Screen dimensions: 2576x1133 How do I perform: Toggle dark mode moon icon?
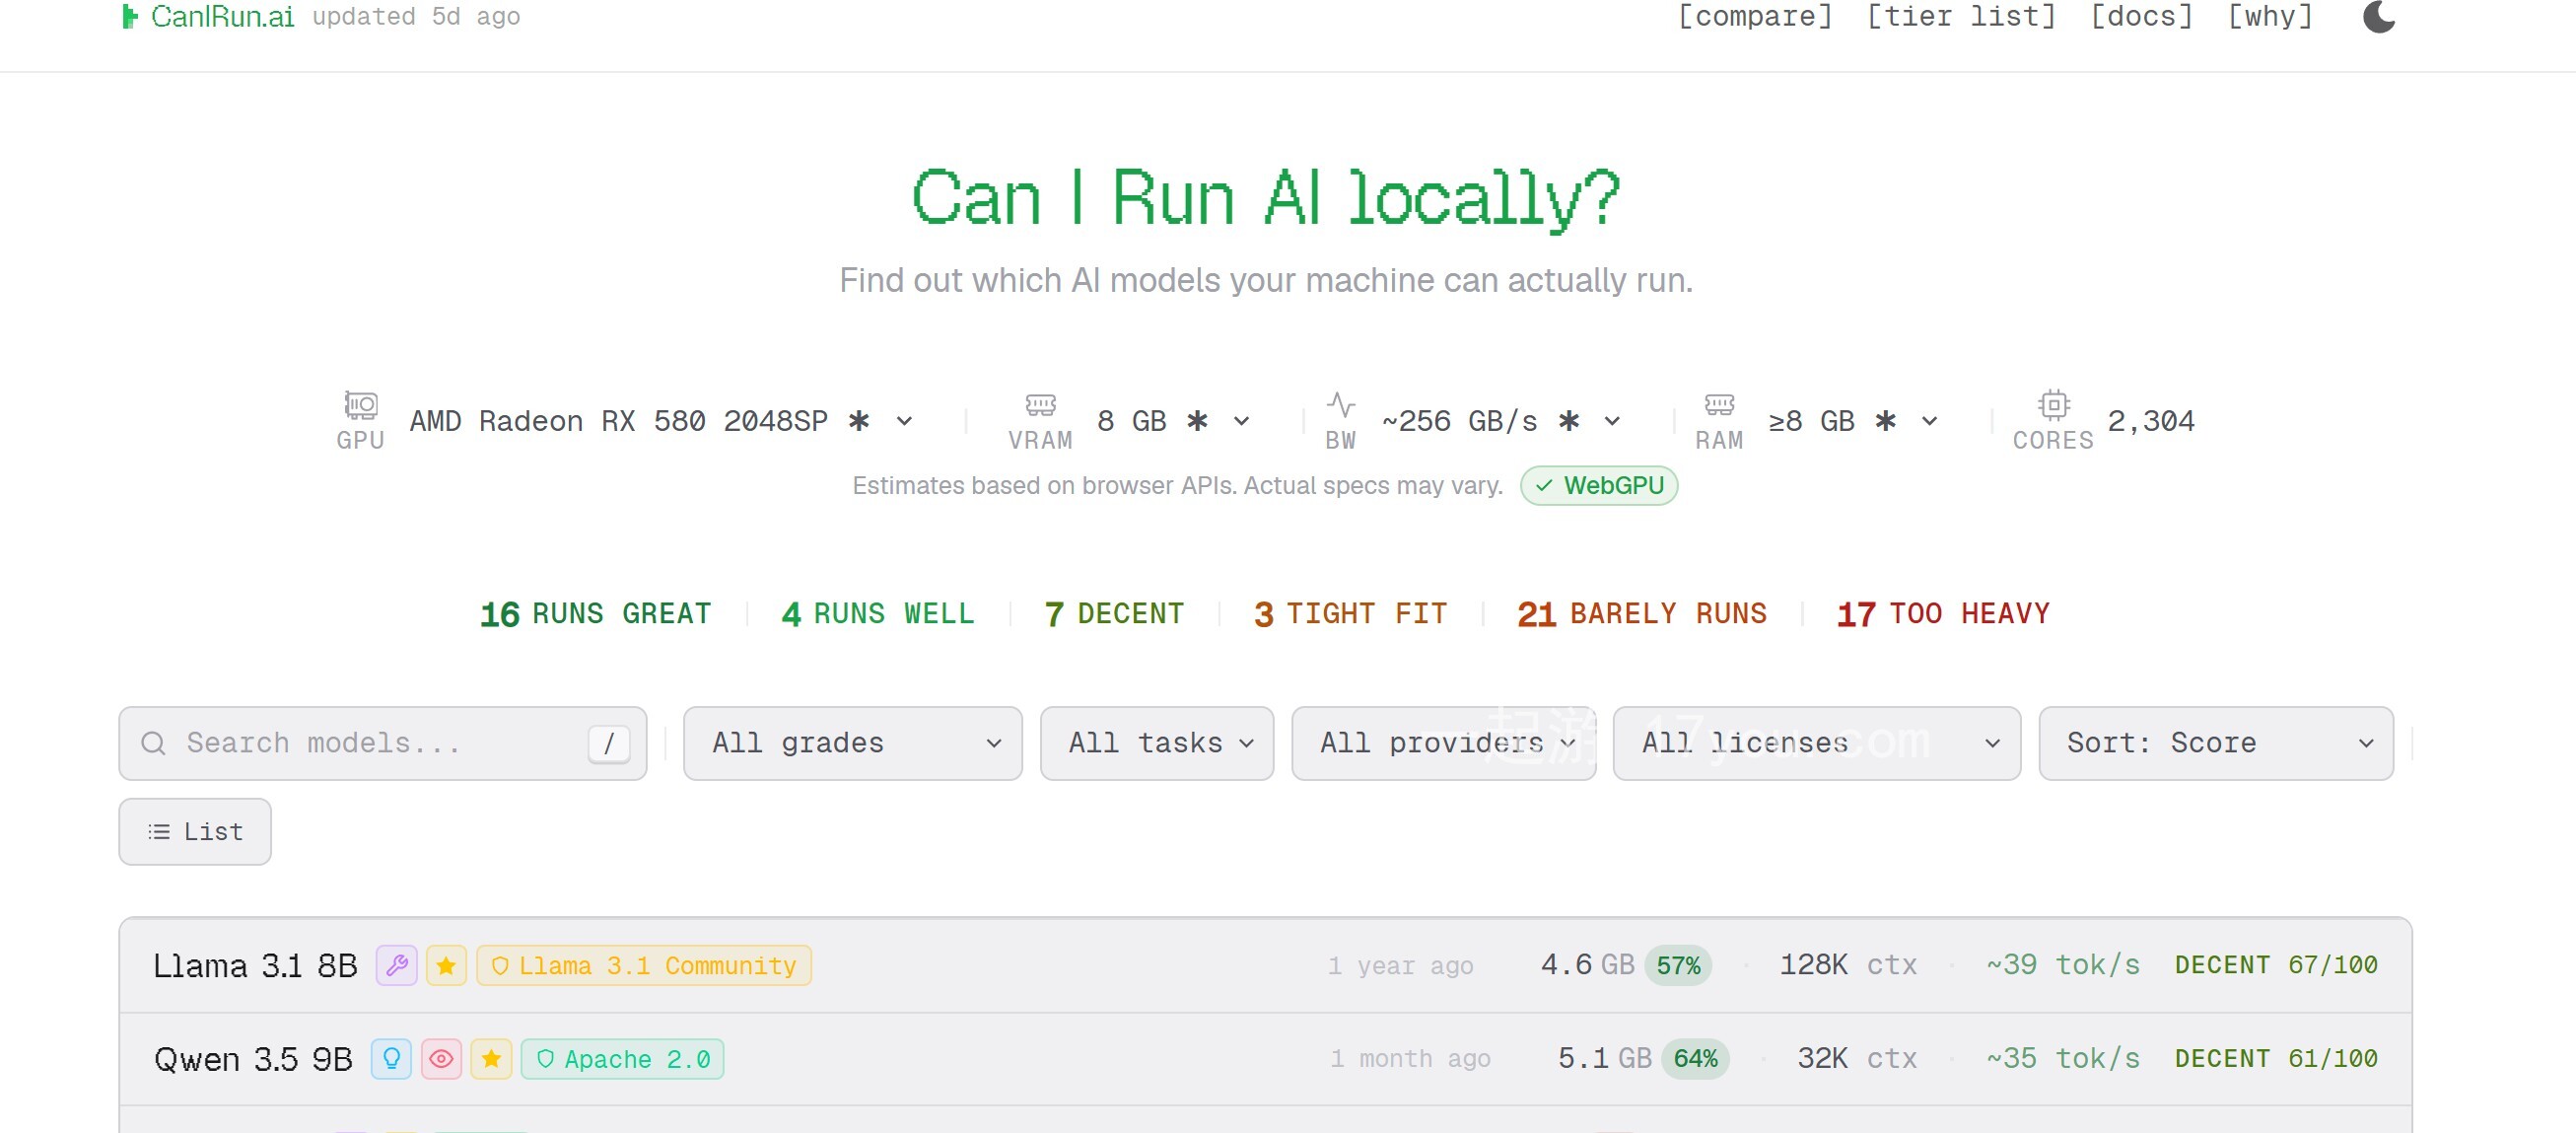[x=2378, y=17]
